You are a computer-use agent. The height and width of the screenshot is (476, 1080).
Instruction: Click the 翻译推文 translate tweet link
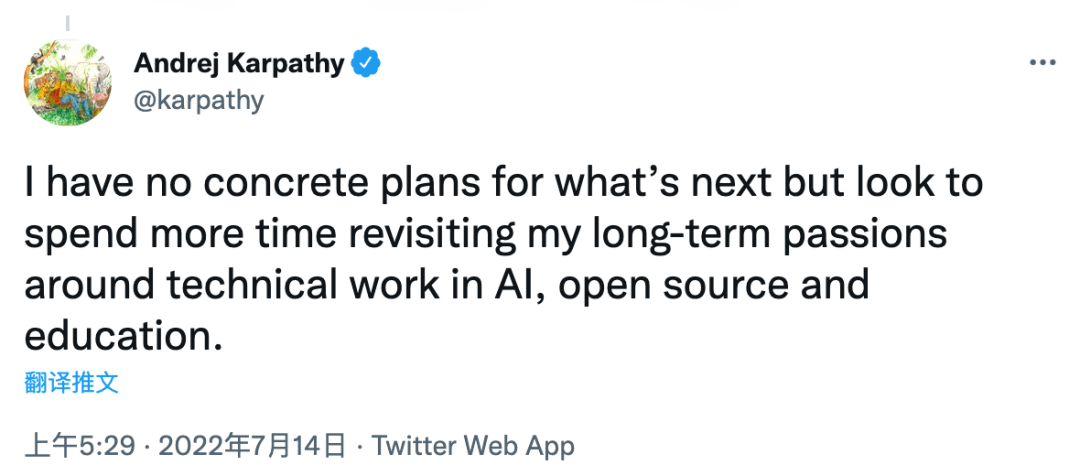72,382
